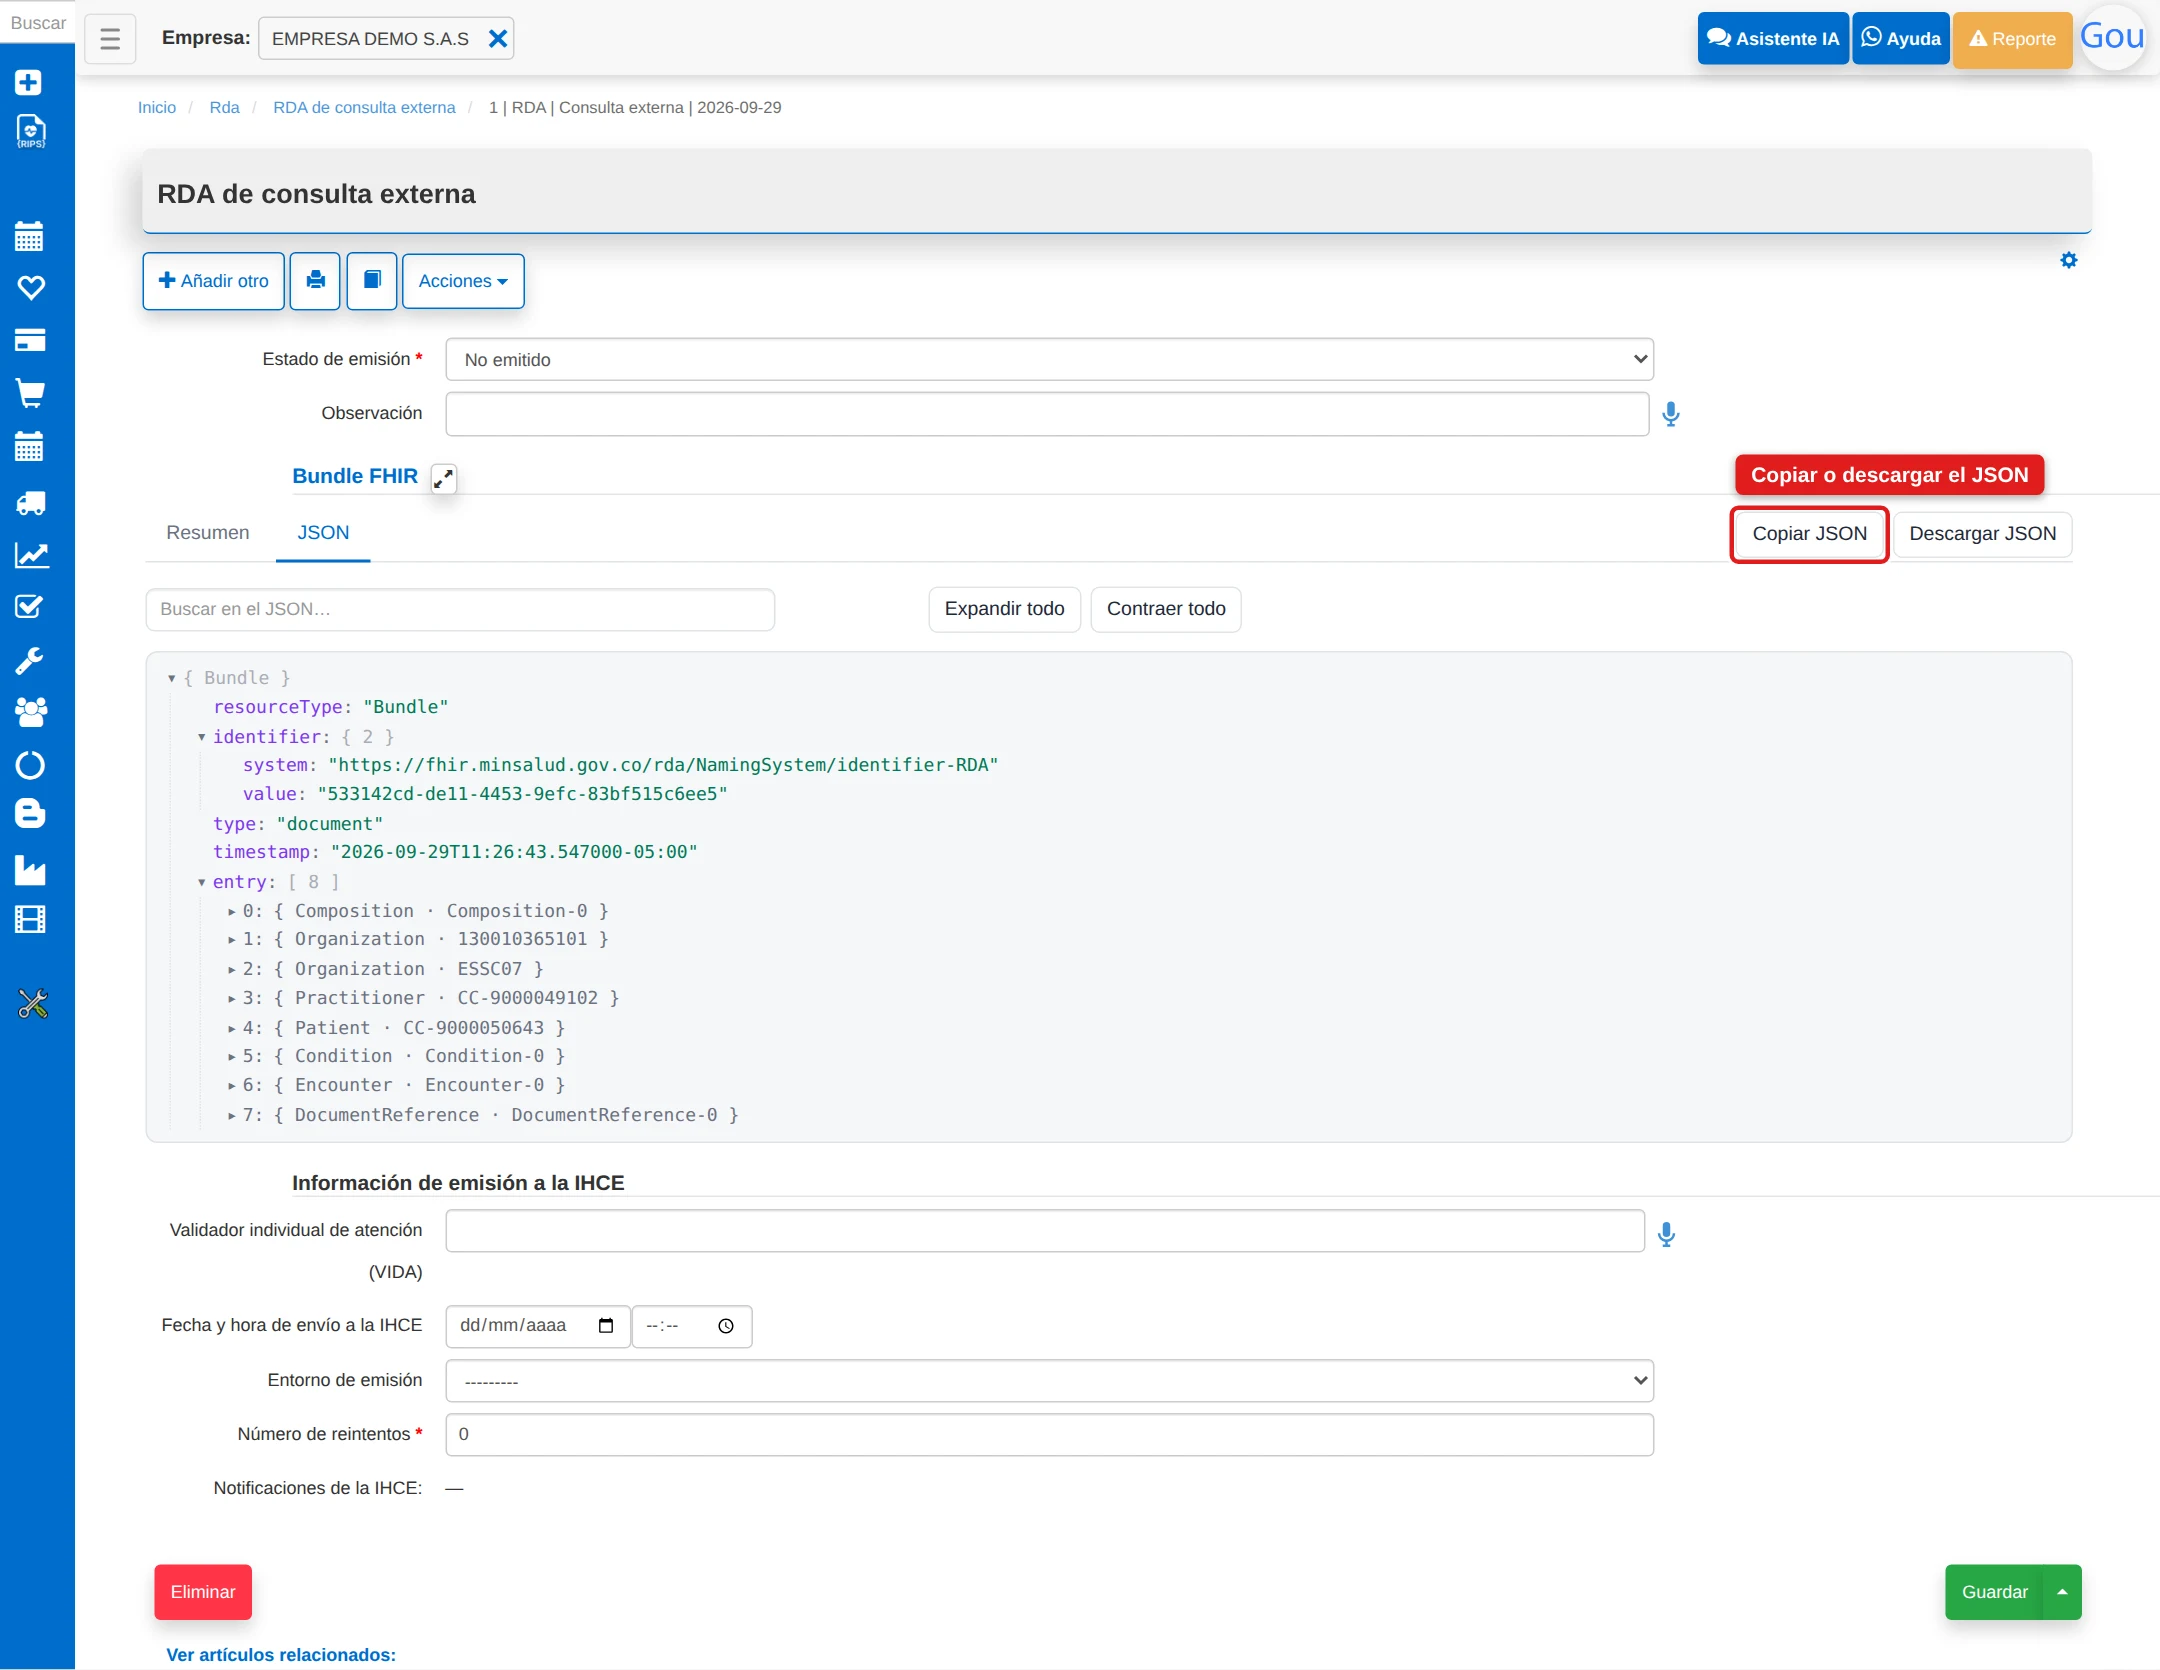Viewport: 2160px width, 1670px height.
Task: Open the RIPS document sidebar icon
Action: coord(31,131)
